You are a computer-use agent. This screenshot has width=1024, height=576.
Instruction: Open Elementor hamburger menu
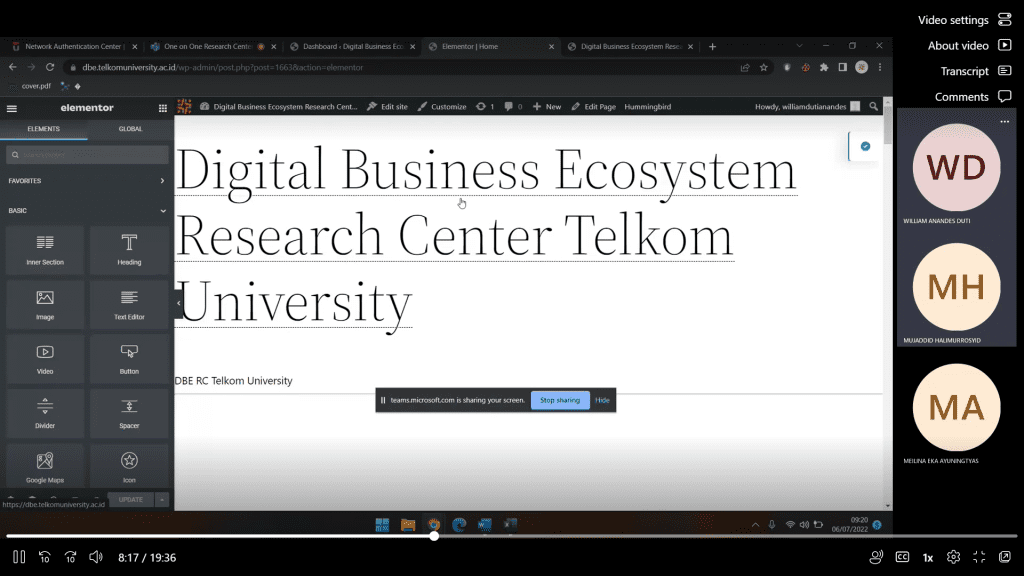pos(12,108)
